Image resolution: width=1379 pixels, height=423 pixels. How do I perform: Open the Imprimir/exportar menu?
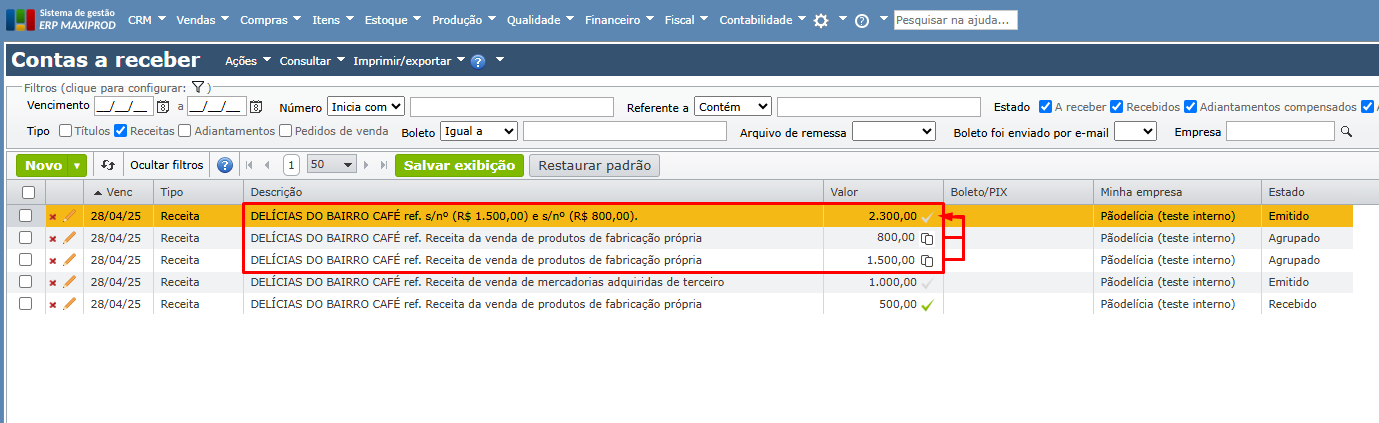tap(409, 61)
